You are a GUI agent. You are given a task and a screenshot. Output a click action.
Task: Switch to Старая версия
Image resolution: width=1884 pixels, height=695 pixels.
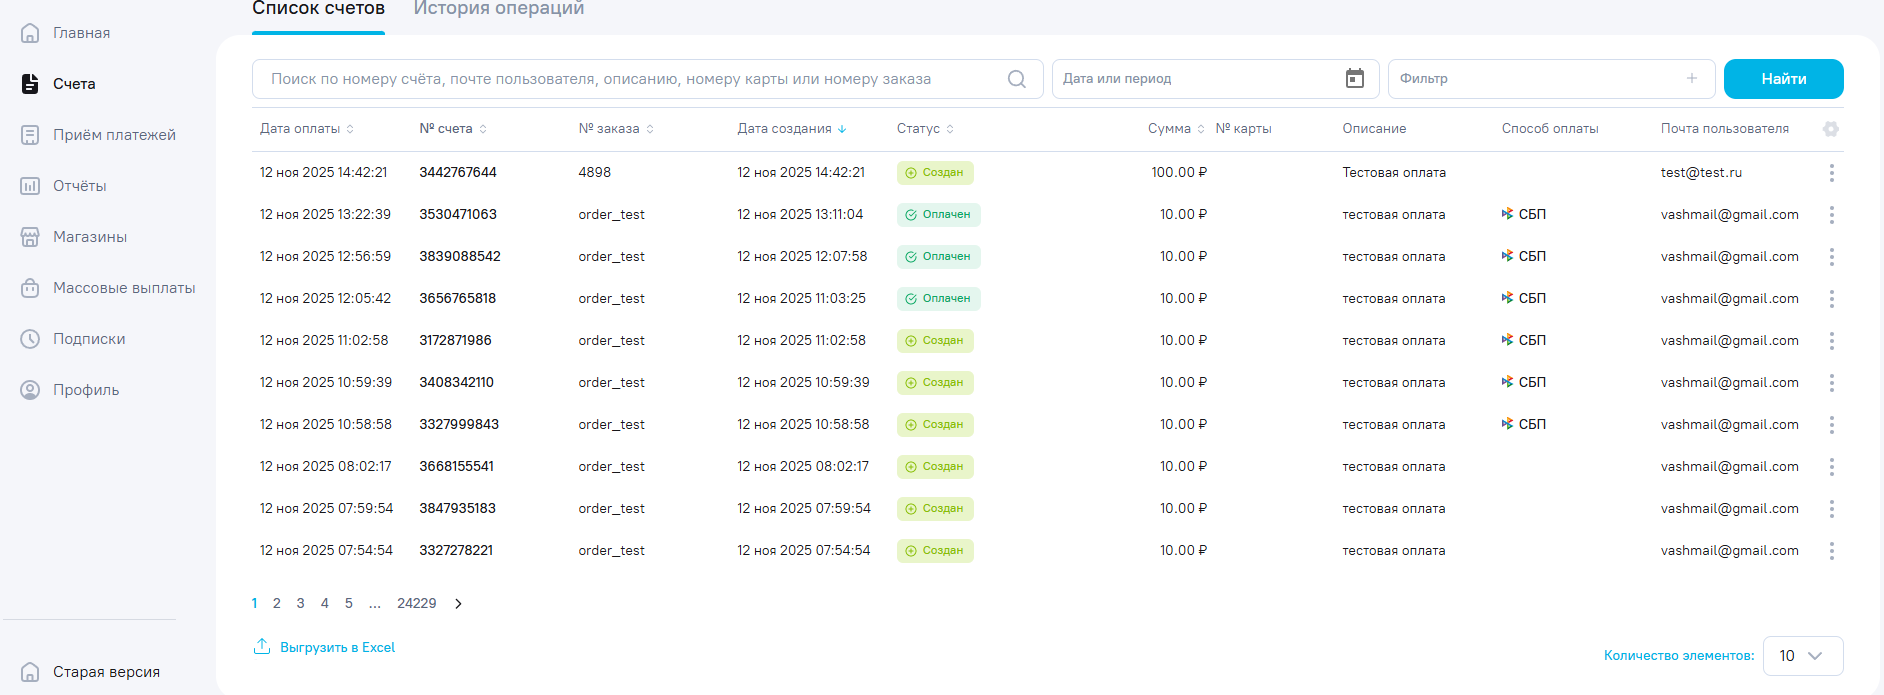coord(106,672)
